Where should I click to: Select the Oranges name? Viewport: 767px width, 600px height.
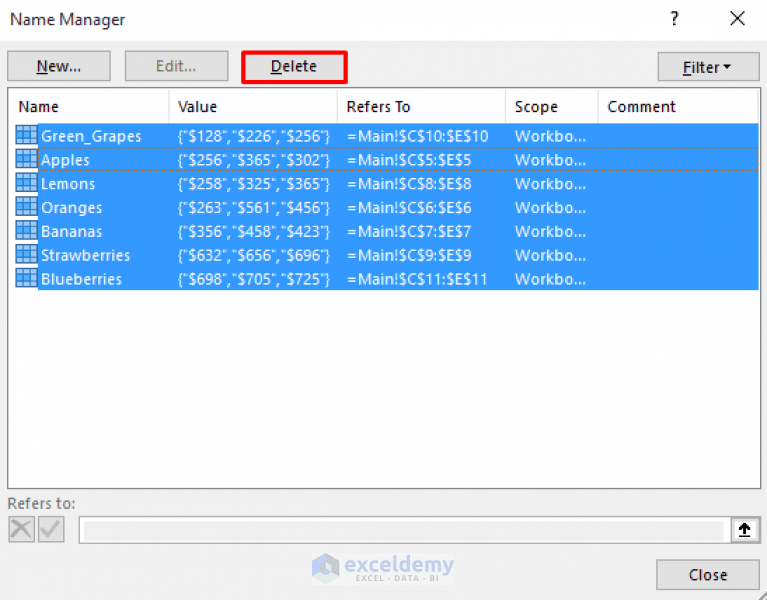click(x=71, y=208)
